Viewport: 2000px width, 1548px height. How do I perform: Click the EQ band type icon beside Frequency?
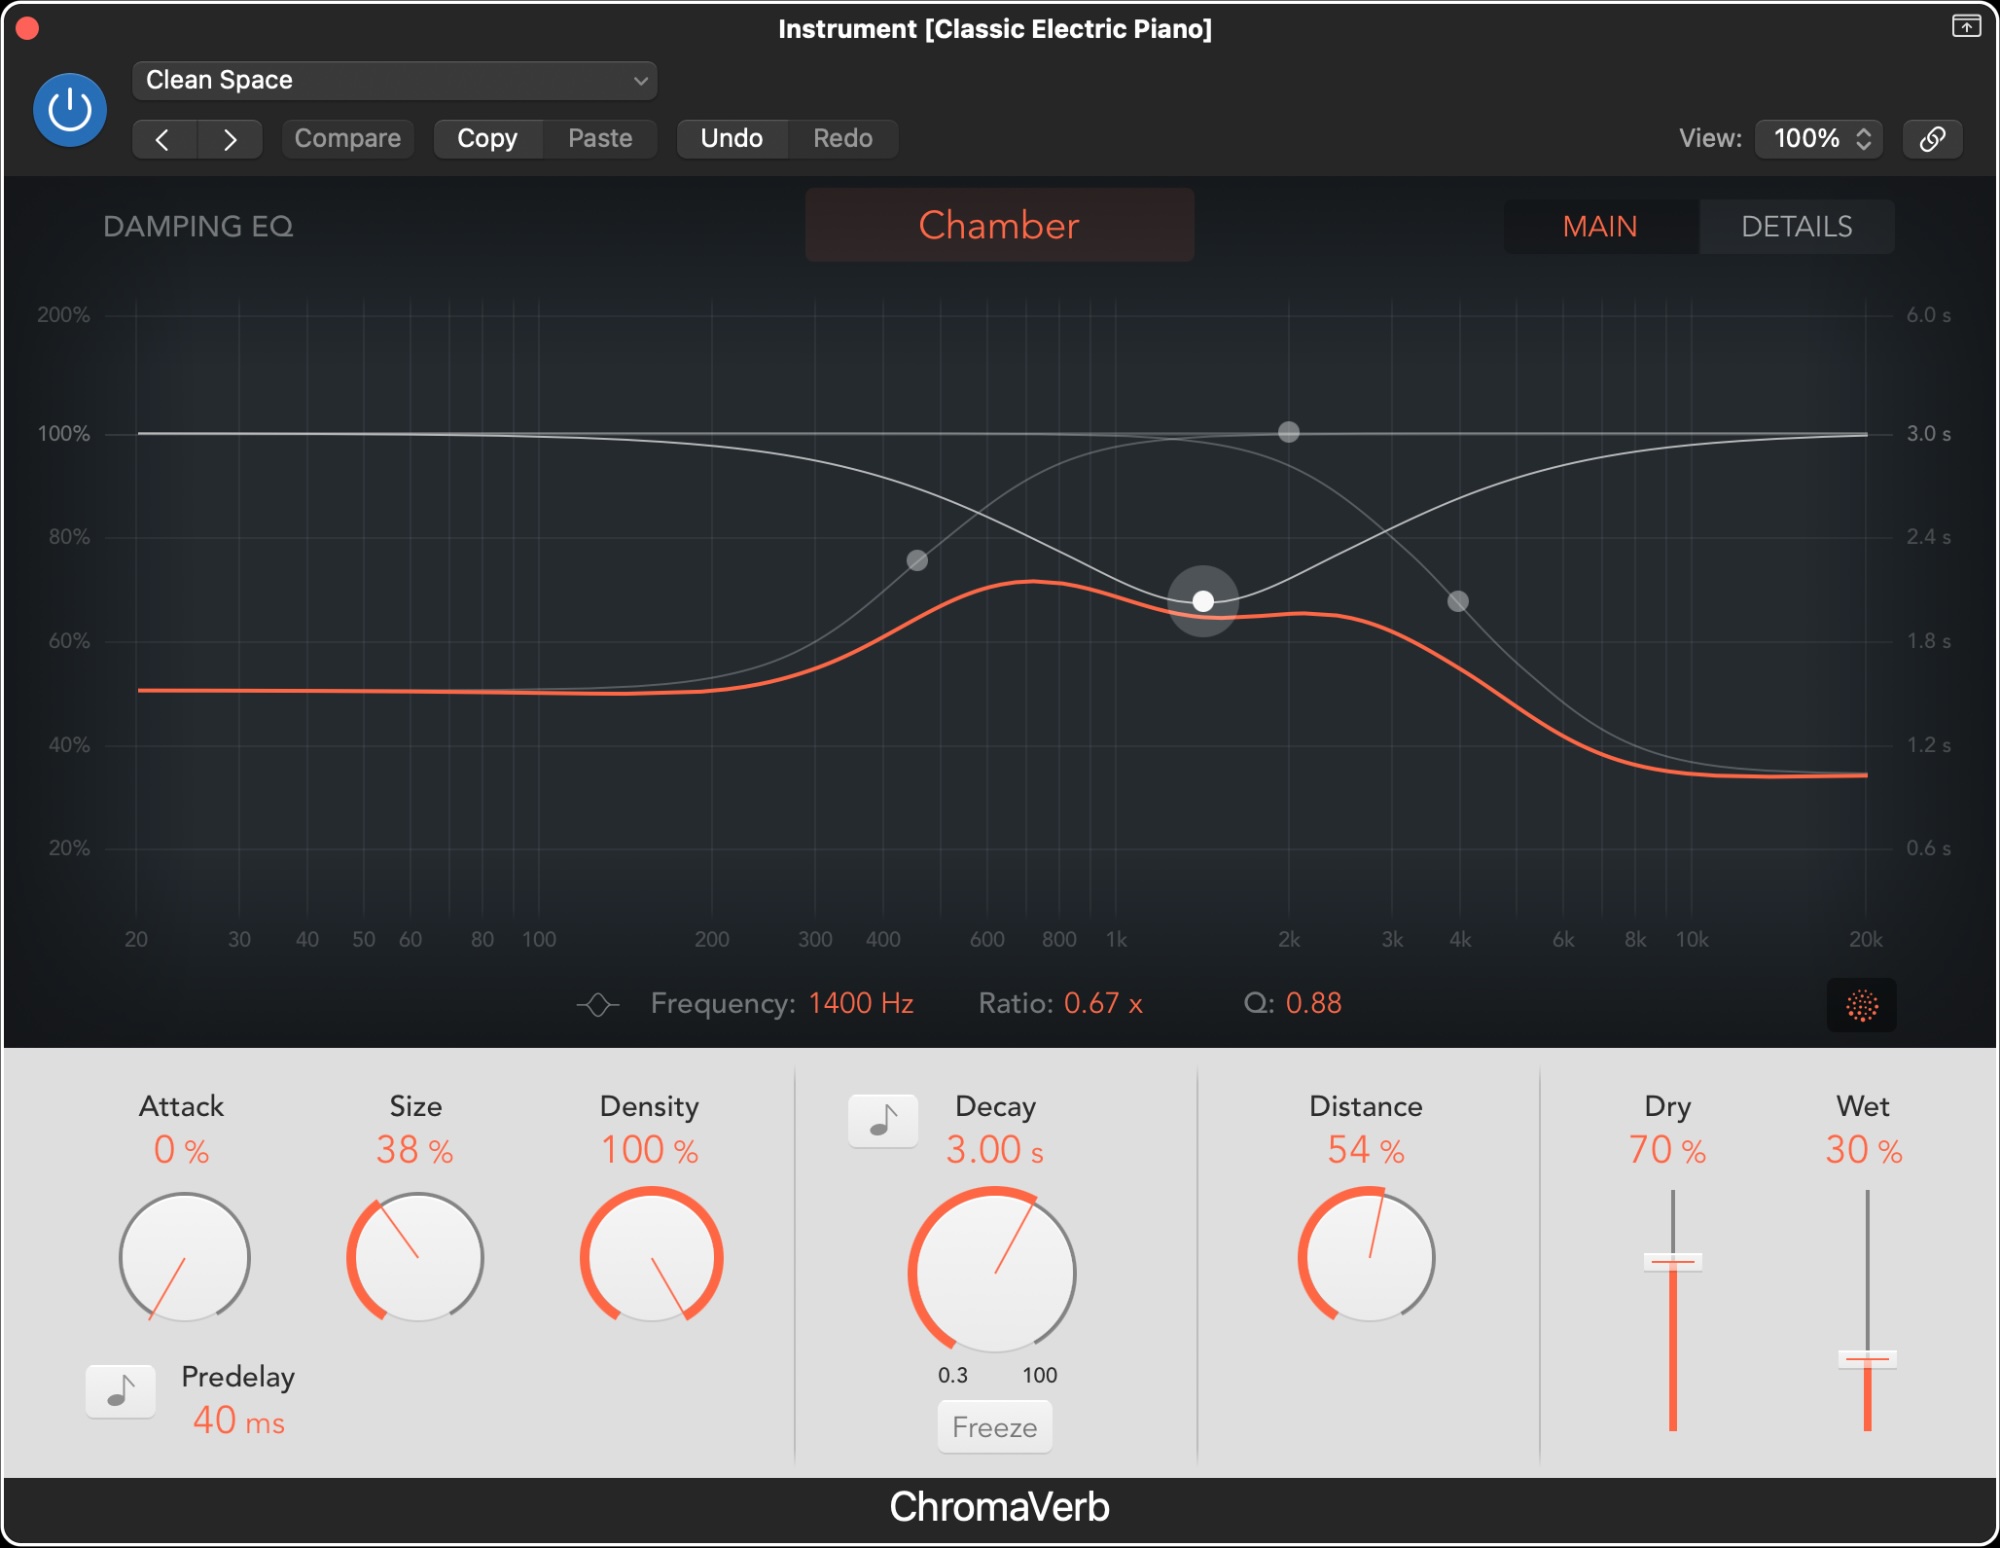coord(598,1004)
